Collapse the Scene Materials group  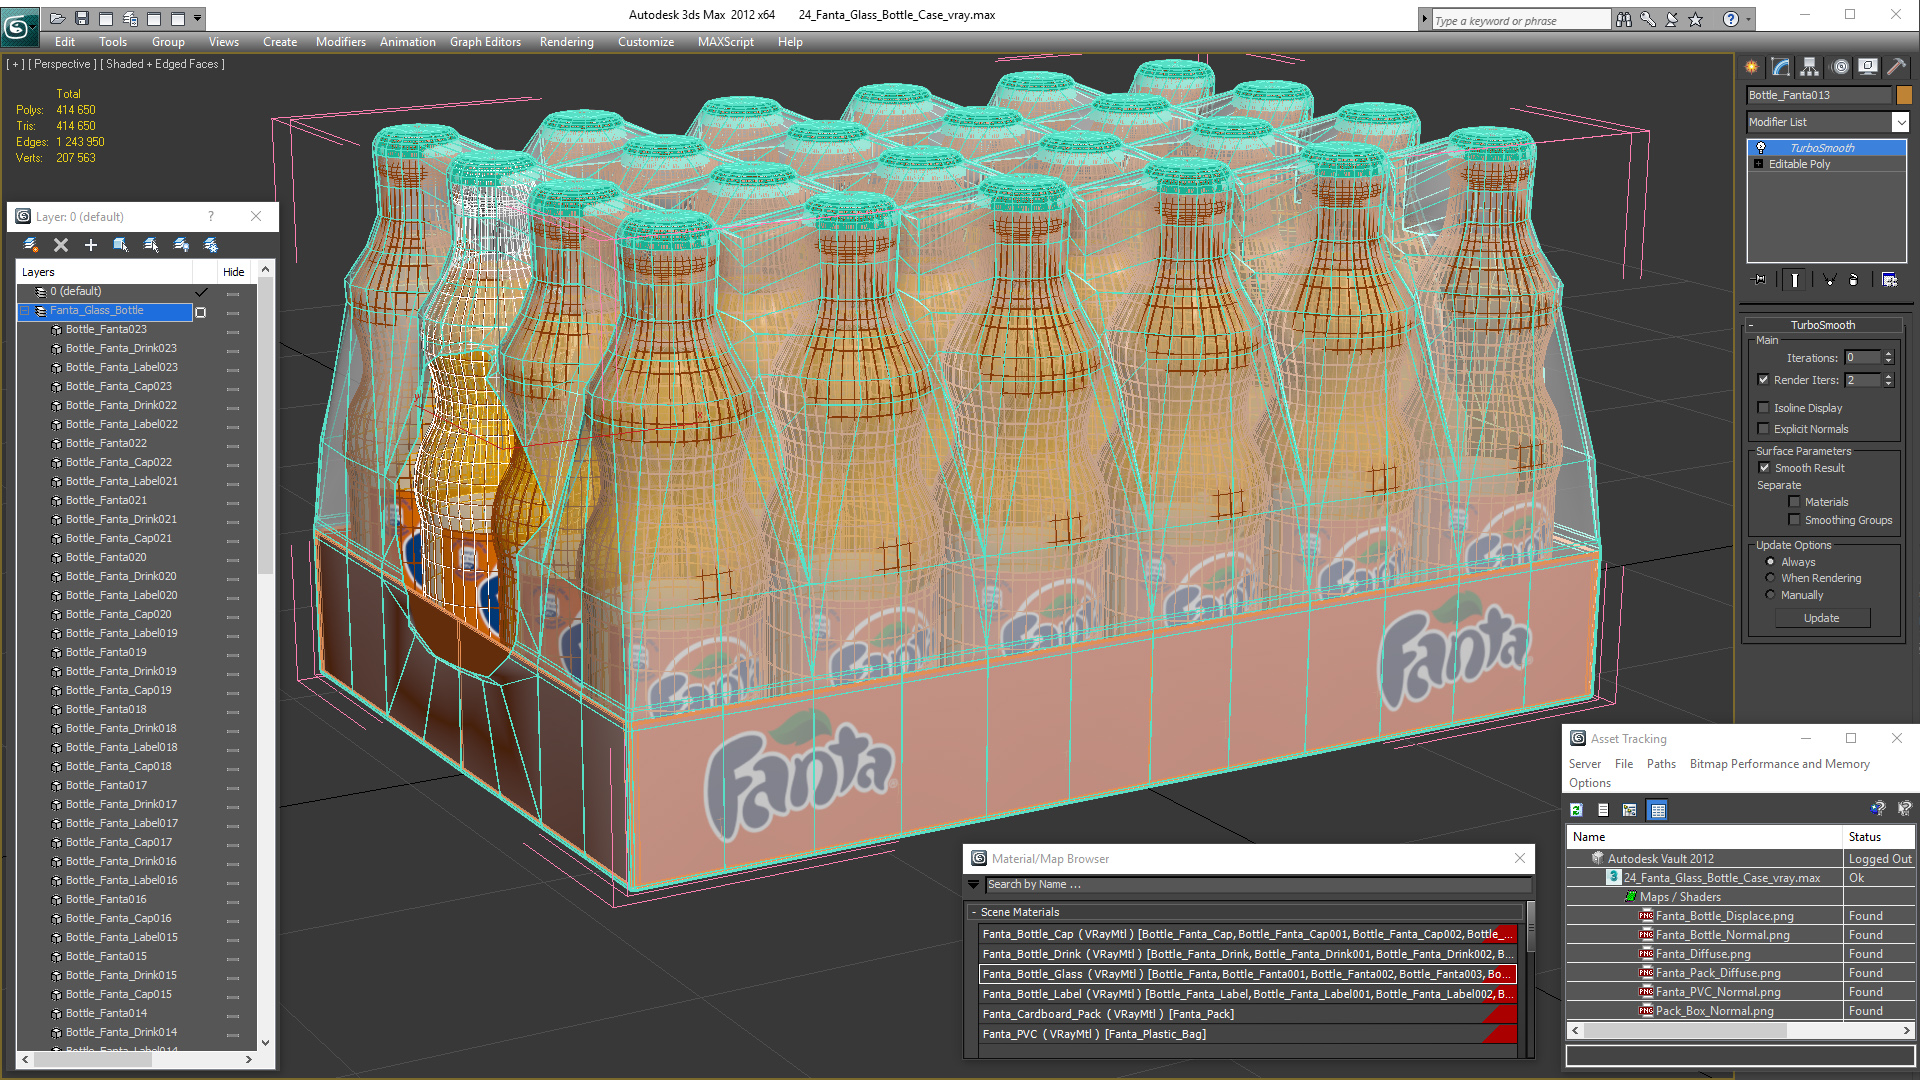tap(974, 912)
